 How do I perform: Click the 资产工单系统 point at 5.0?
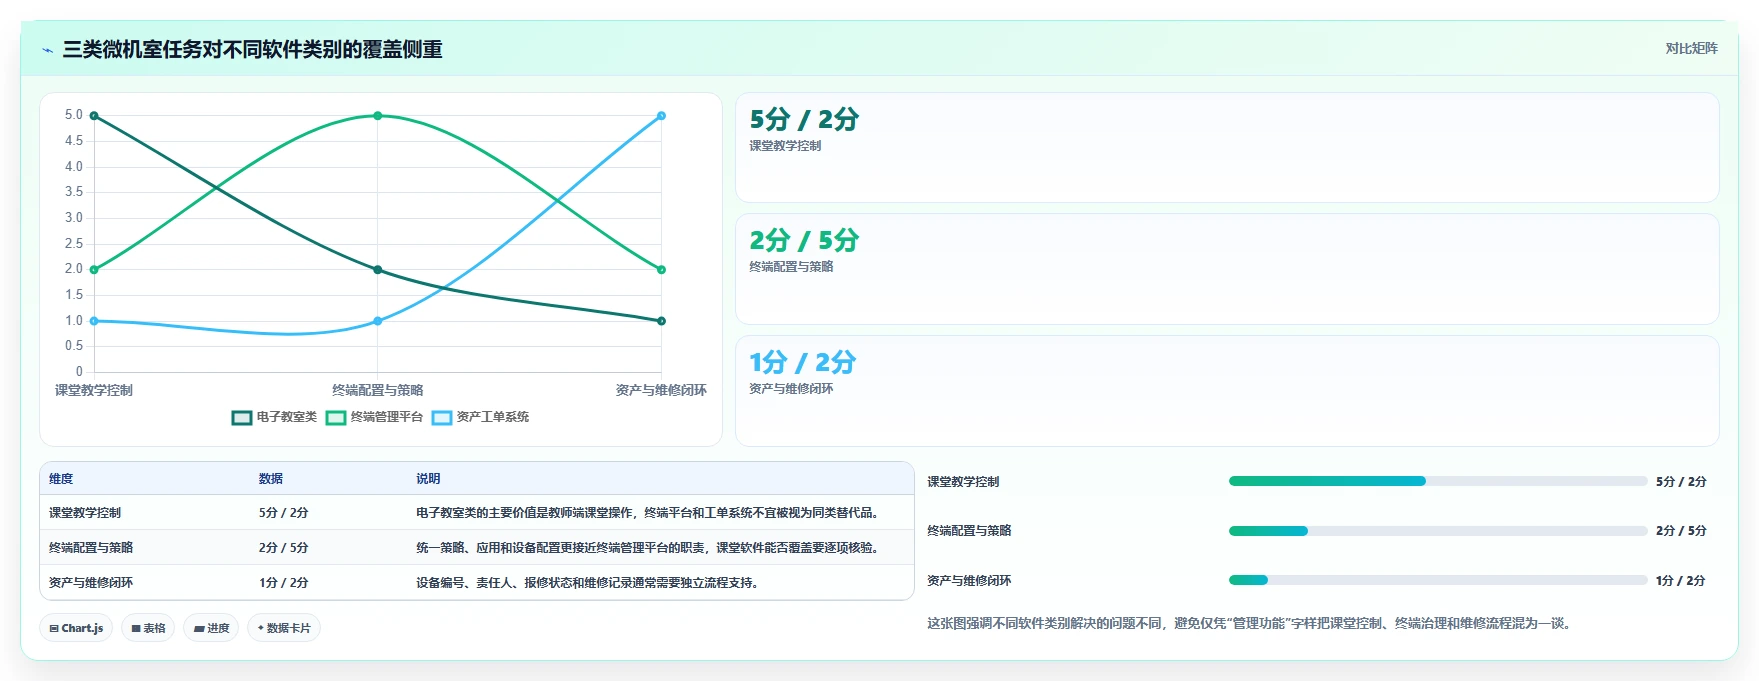(661, 116)
